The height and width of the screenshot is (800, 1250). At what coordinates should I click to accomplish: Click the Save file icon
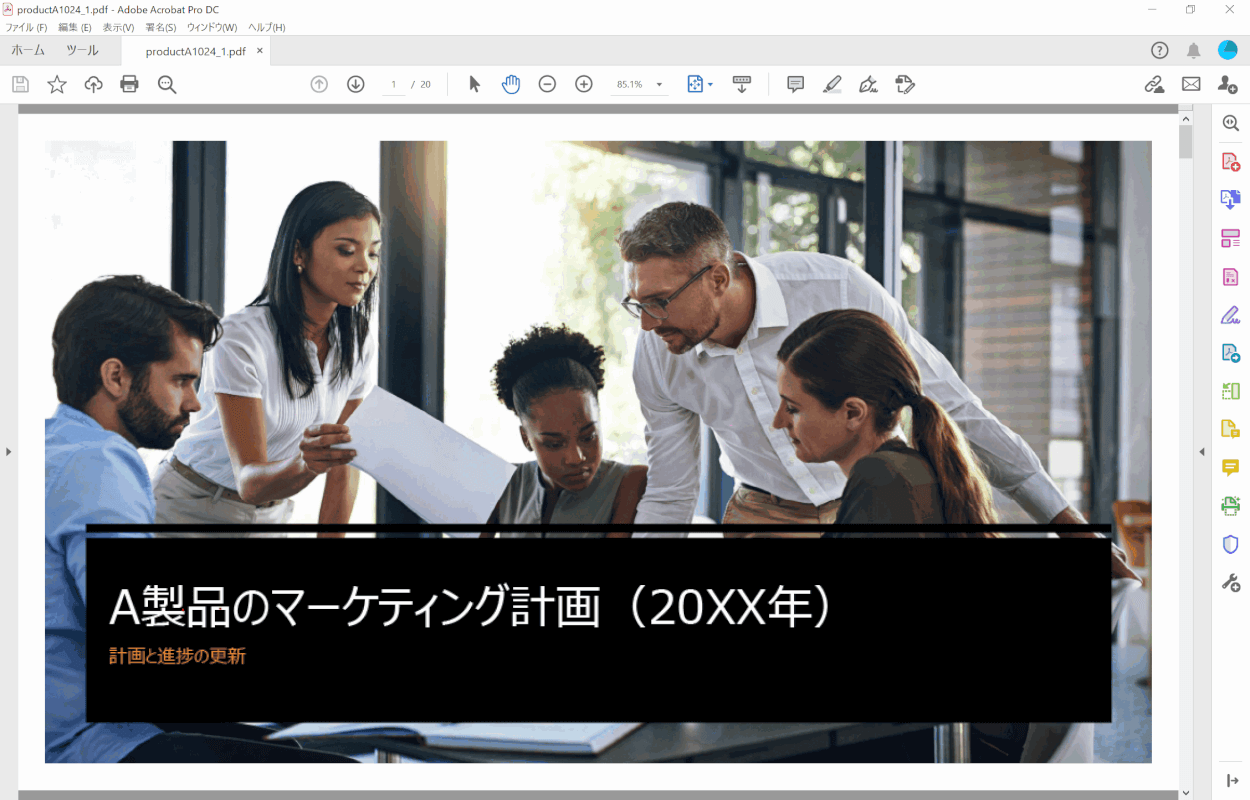coord(20,85)
